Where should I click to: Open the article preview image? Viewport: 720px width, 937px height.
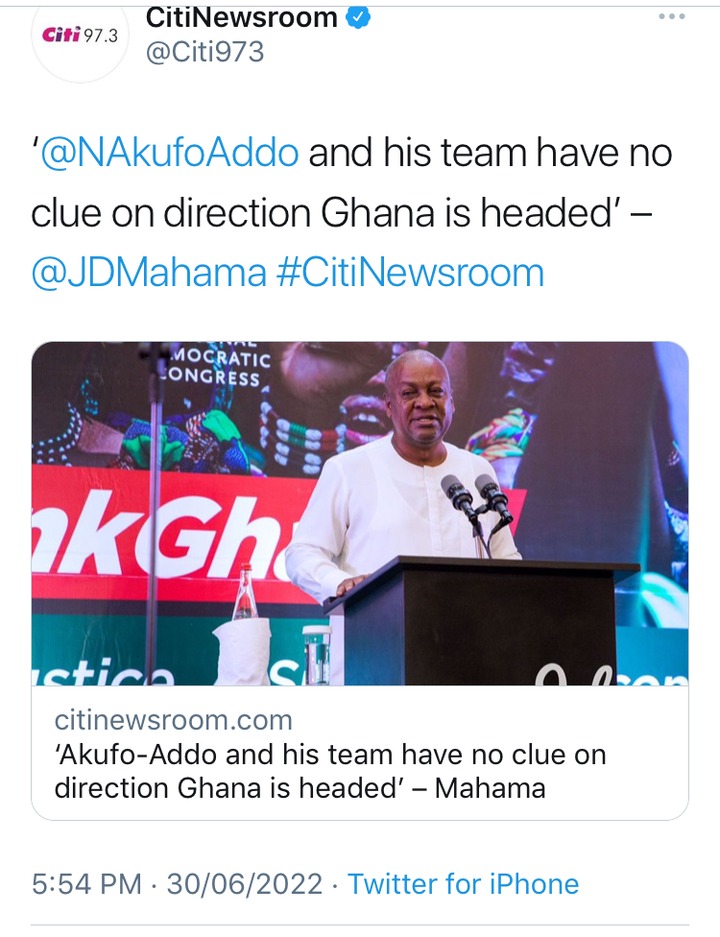click(x=360, y=513)
